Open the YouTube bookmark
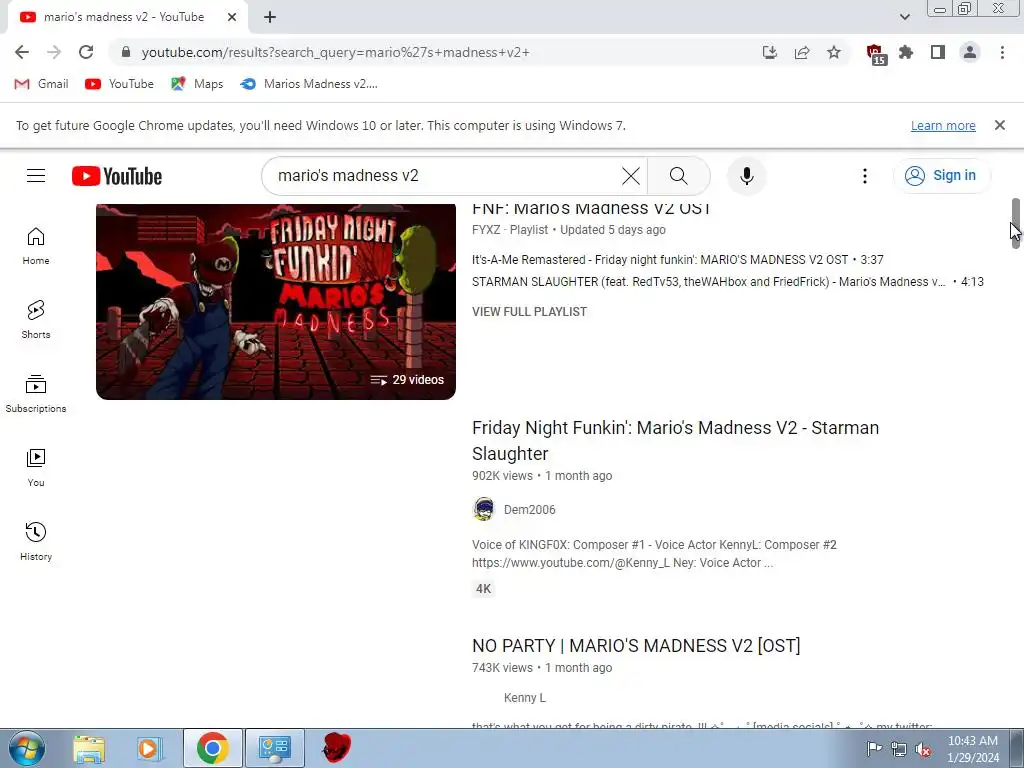The image size is (1024, 768). pos(120,84)
